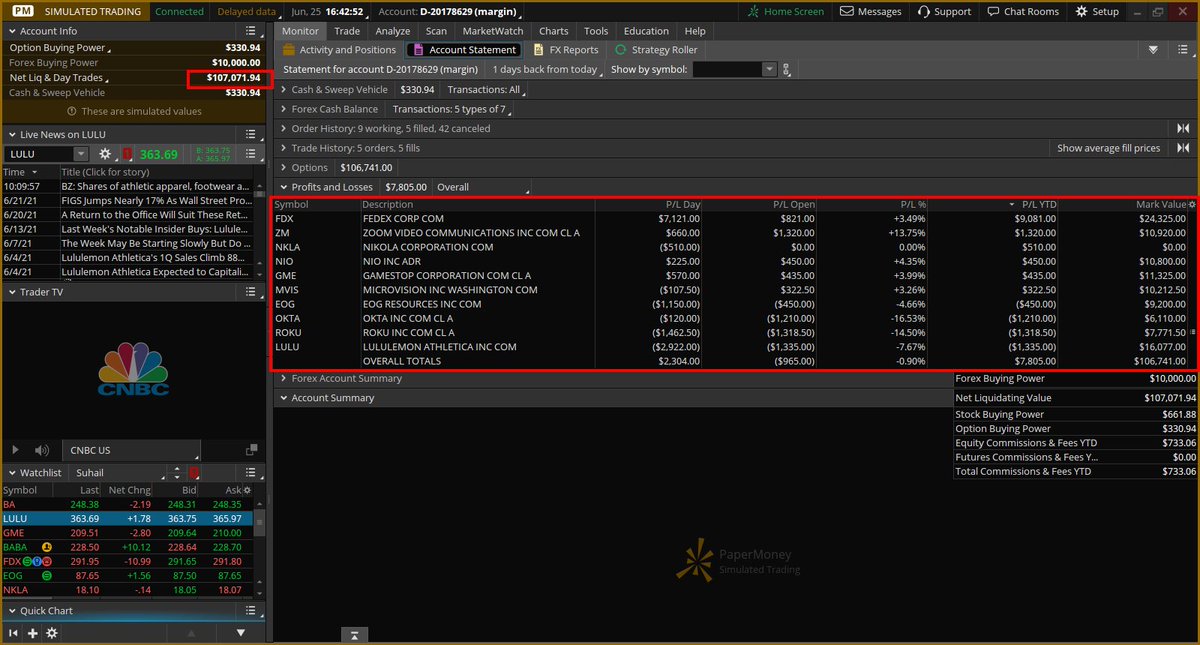The image size is (1200, 645).
Task: Collapse the Trader TV gadget header arrow
Action: 10,292
